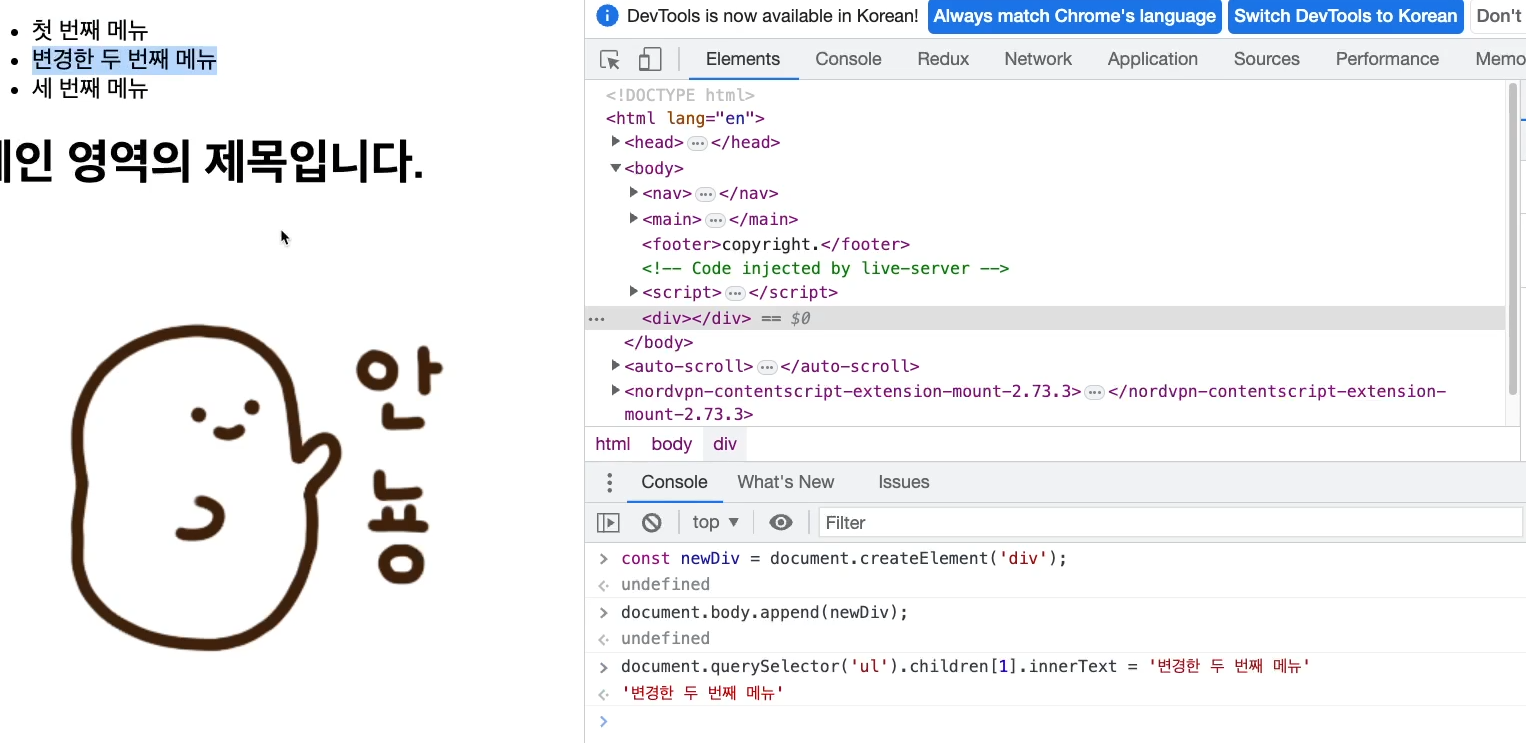Click the document.body.append console line
This screenshot has height=743, width=1526.
point(764,612)
